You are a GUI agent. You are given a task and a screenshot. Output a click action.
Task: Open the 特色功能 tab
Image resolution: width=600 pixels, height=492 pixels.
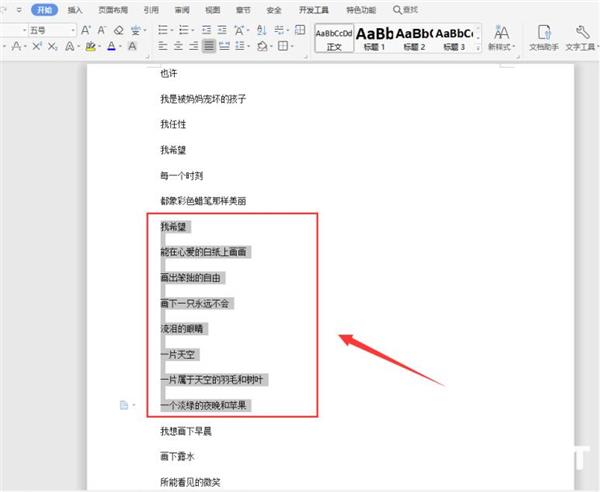click(x=361, y=10)
